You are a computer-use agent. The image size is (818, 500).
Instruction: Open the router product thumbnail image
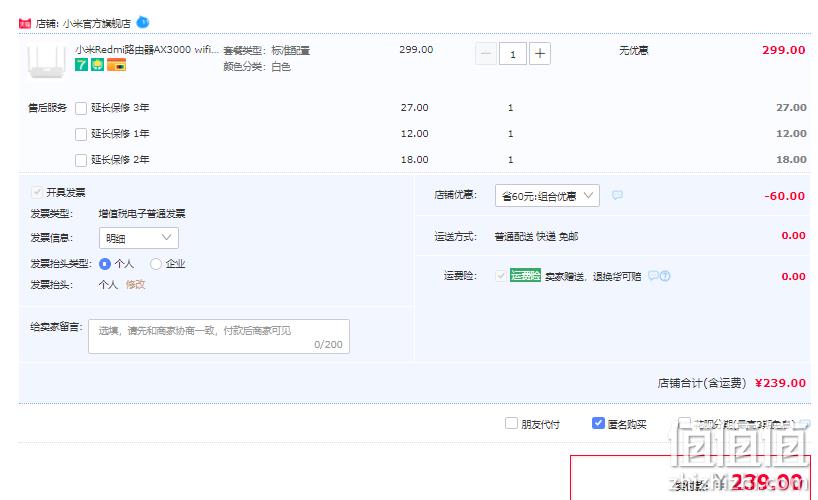[x=47, y=62]
